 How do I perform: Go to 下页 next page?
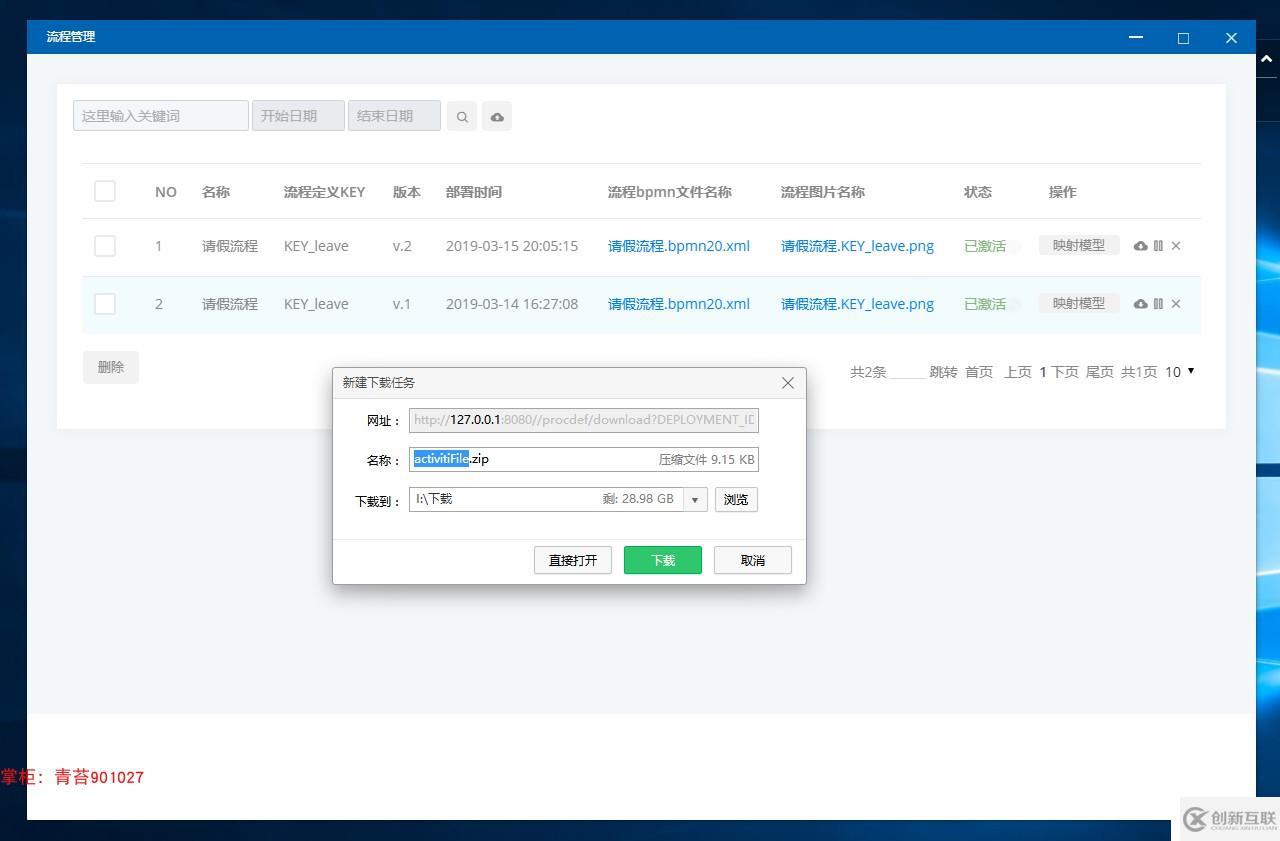coord(1065,372)
